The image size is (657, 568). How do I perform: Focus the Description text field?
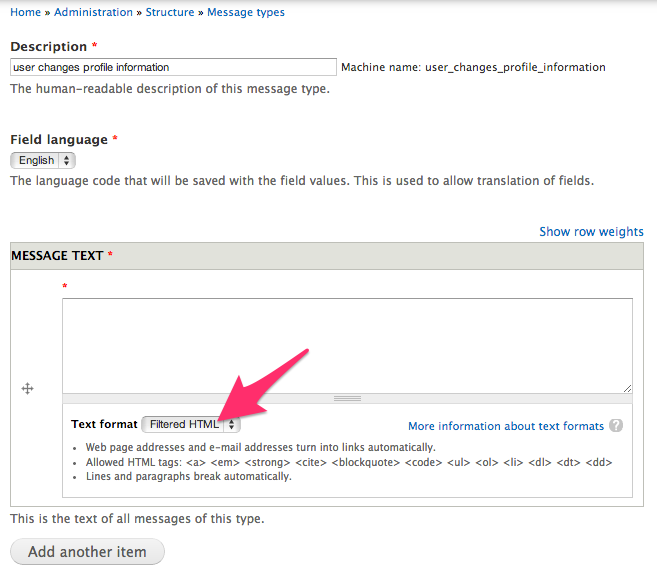pos(173,67)
